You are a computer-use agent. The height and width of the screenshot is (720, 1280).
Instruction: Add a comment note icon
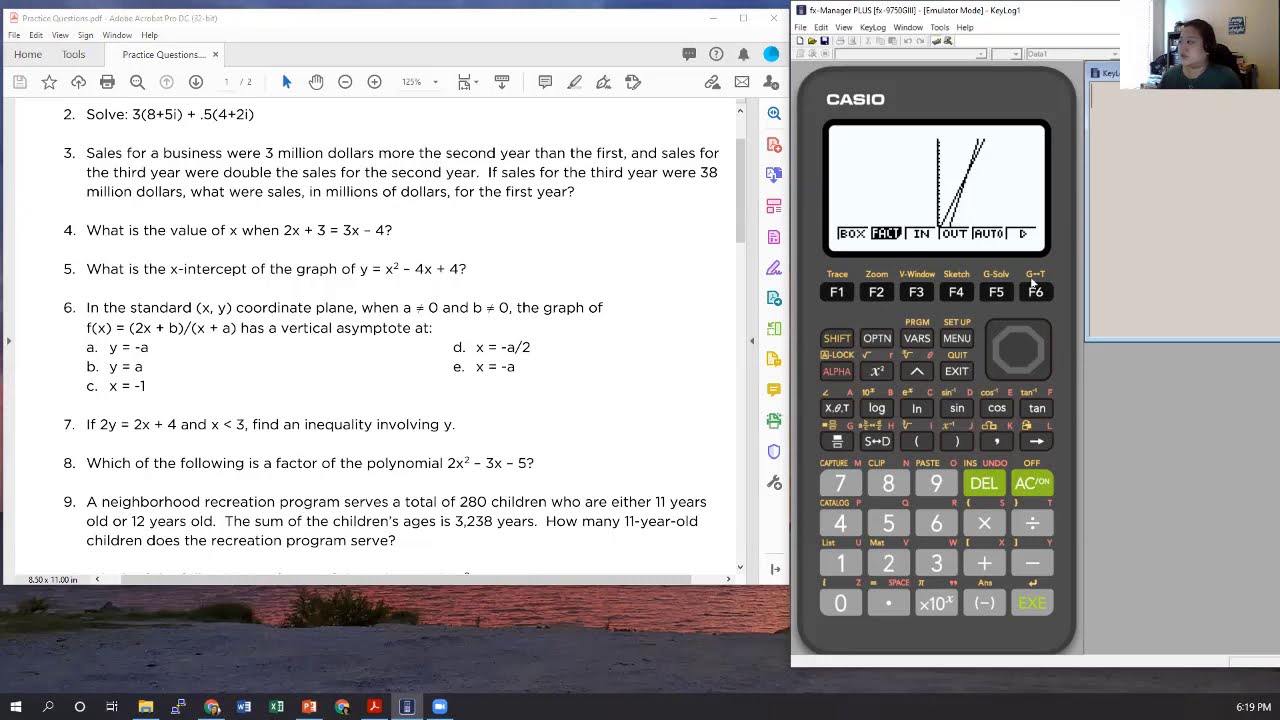click(545, 82)
